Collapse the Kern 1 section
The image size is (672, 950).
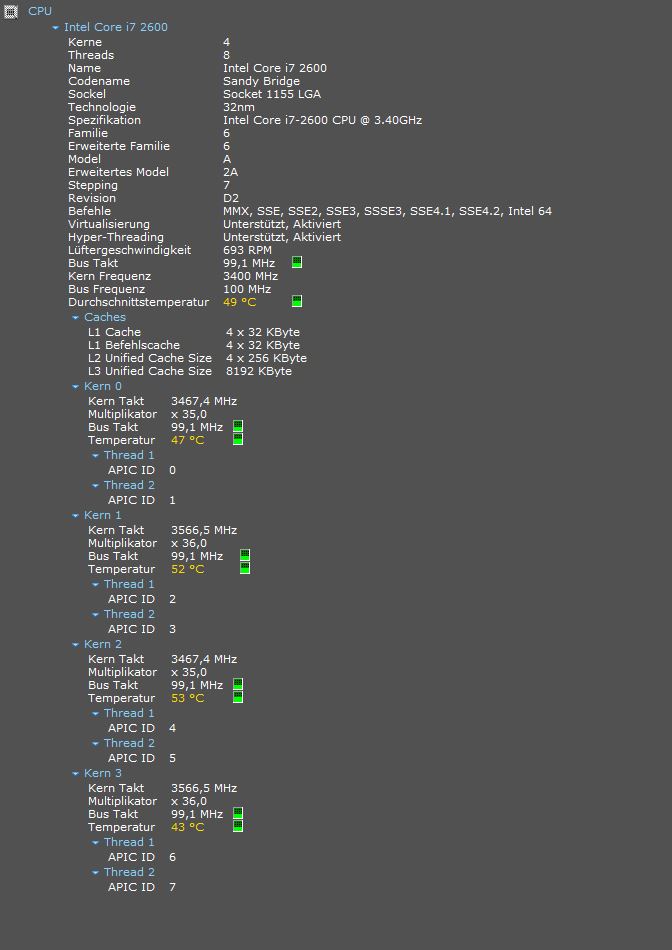tap(76, 516)
